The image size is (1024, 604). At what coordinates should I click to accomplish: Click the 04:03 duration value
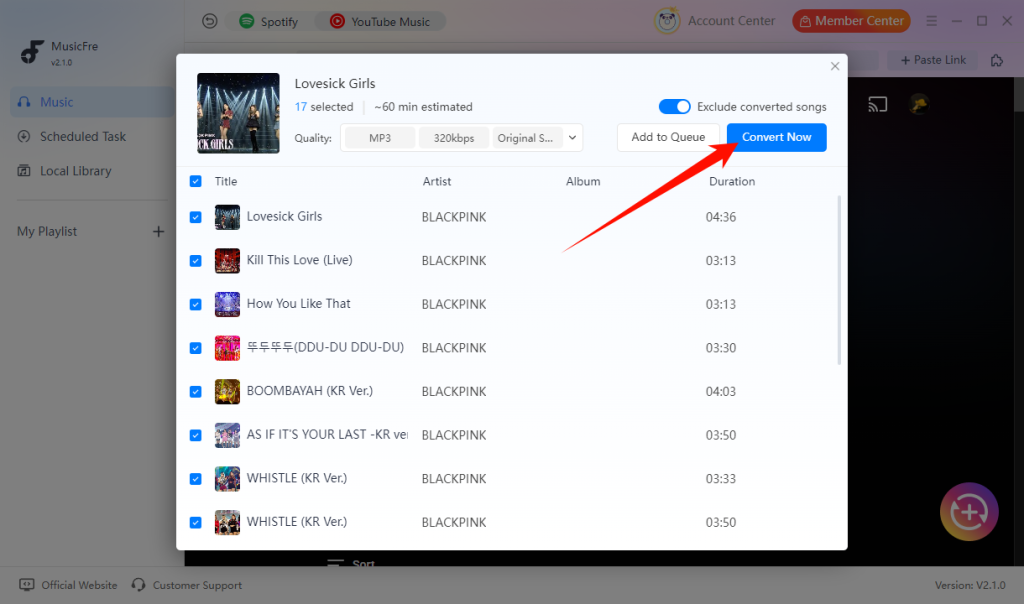(721, 391)
